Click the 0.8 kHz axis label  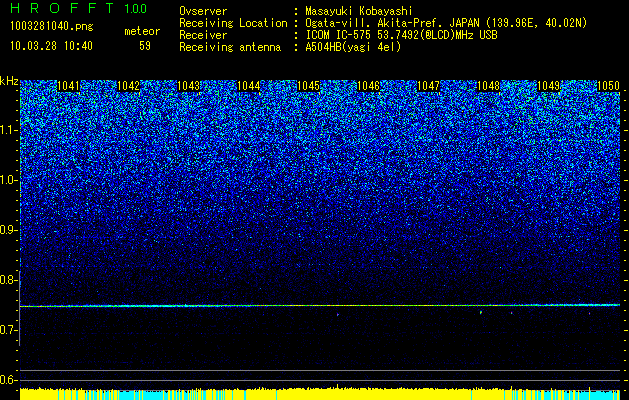coord(8,280)
